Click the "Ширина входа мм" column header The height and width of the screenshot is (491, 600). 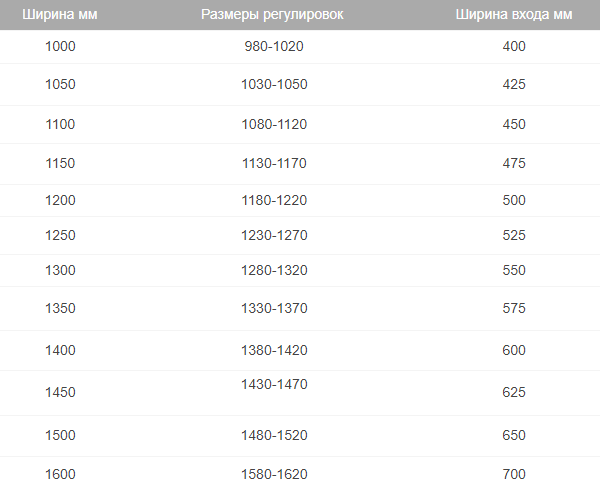coord(514,15)
